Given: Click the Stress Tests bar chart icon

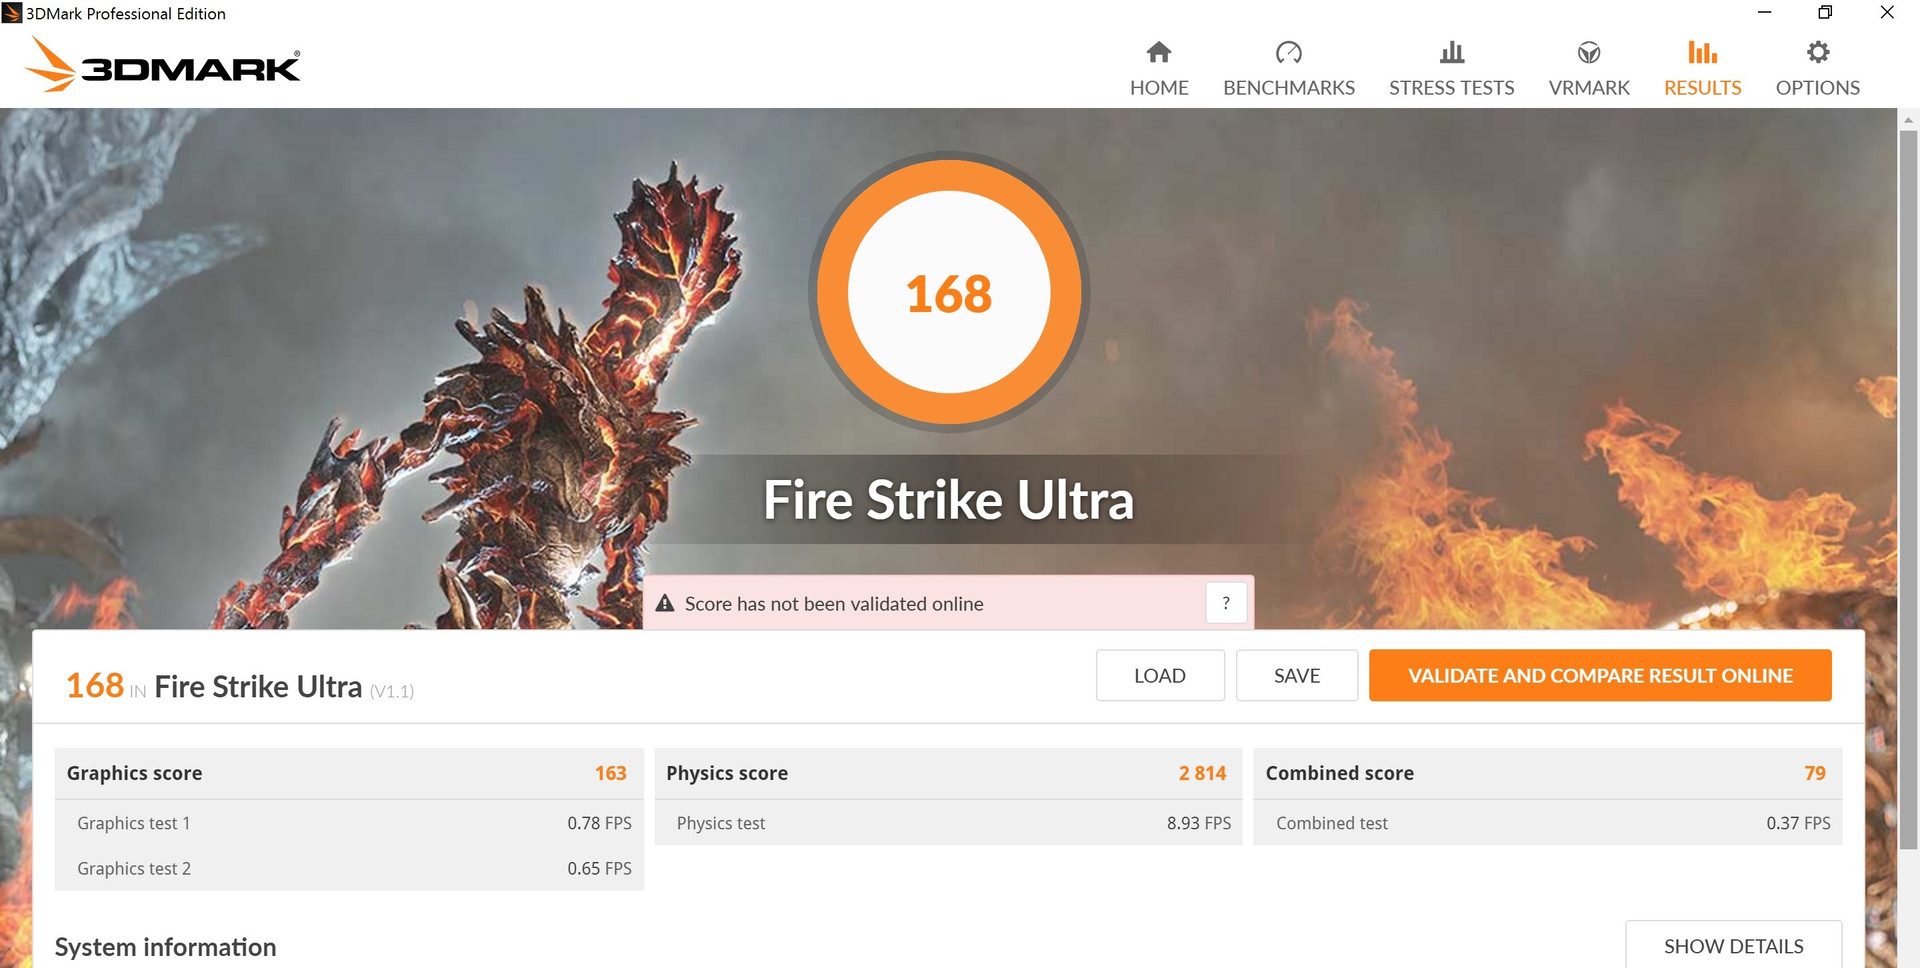Looking at the screenshot, I should pos(1452,52).
